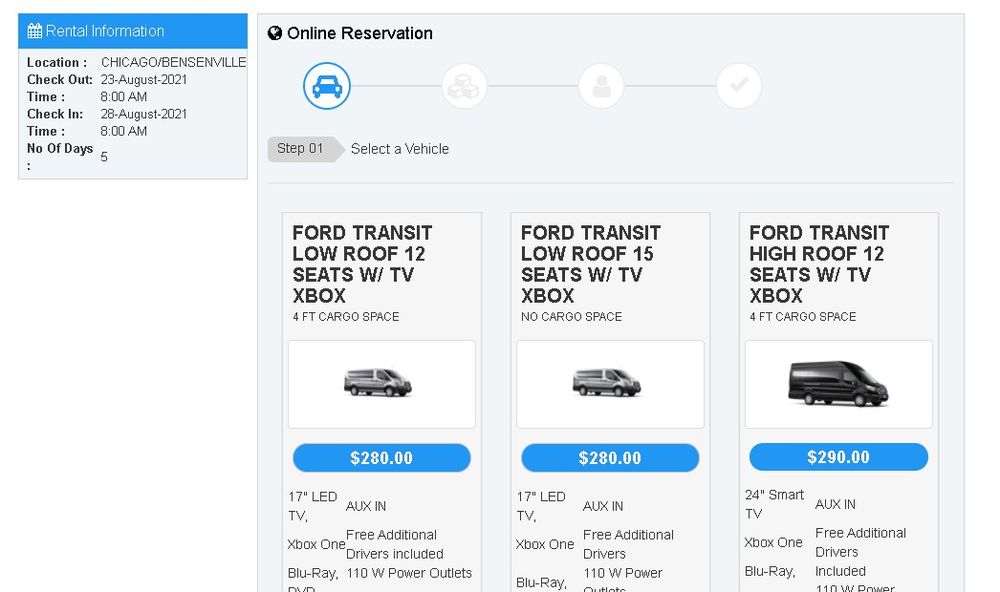
Task: Select the Low Roof 12 Seats van image
Action: (381, 384)
